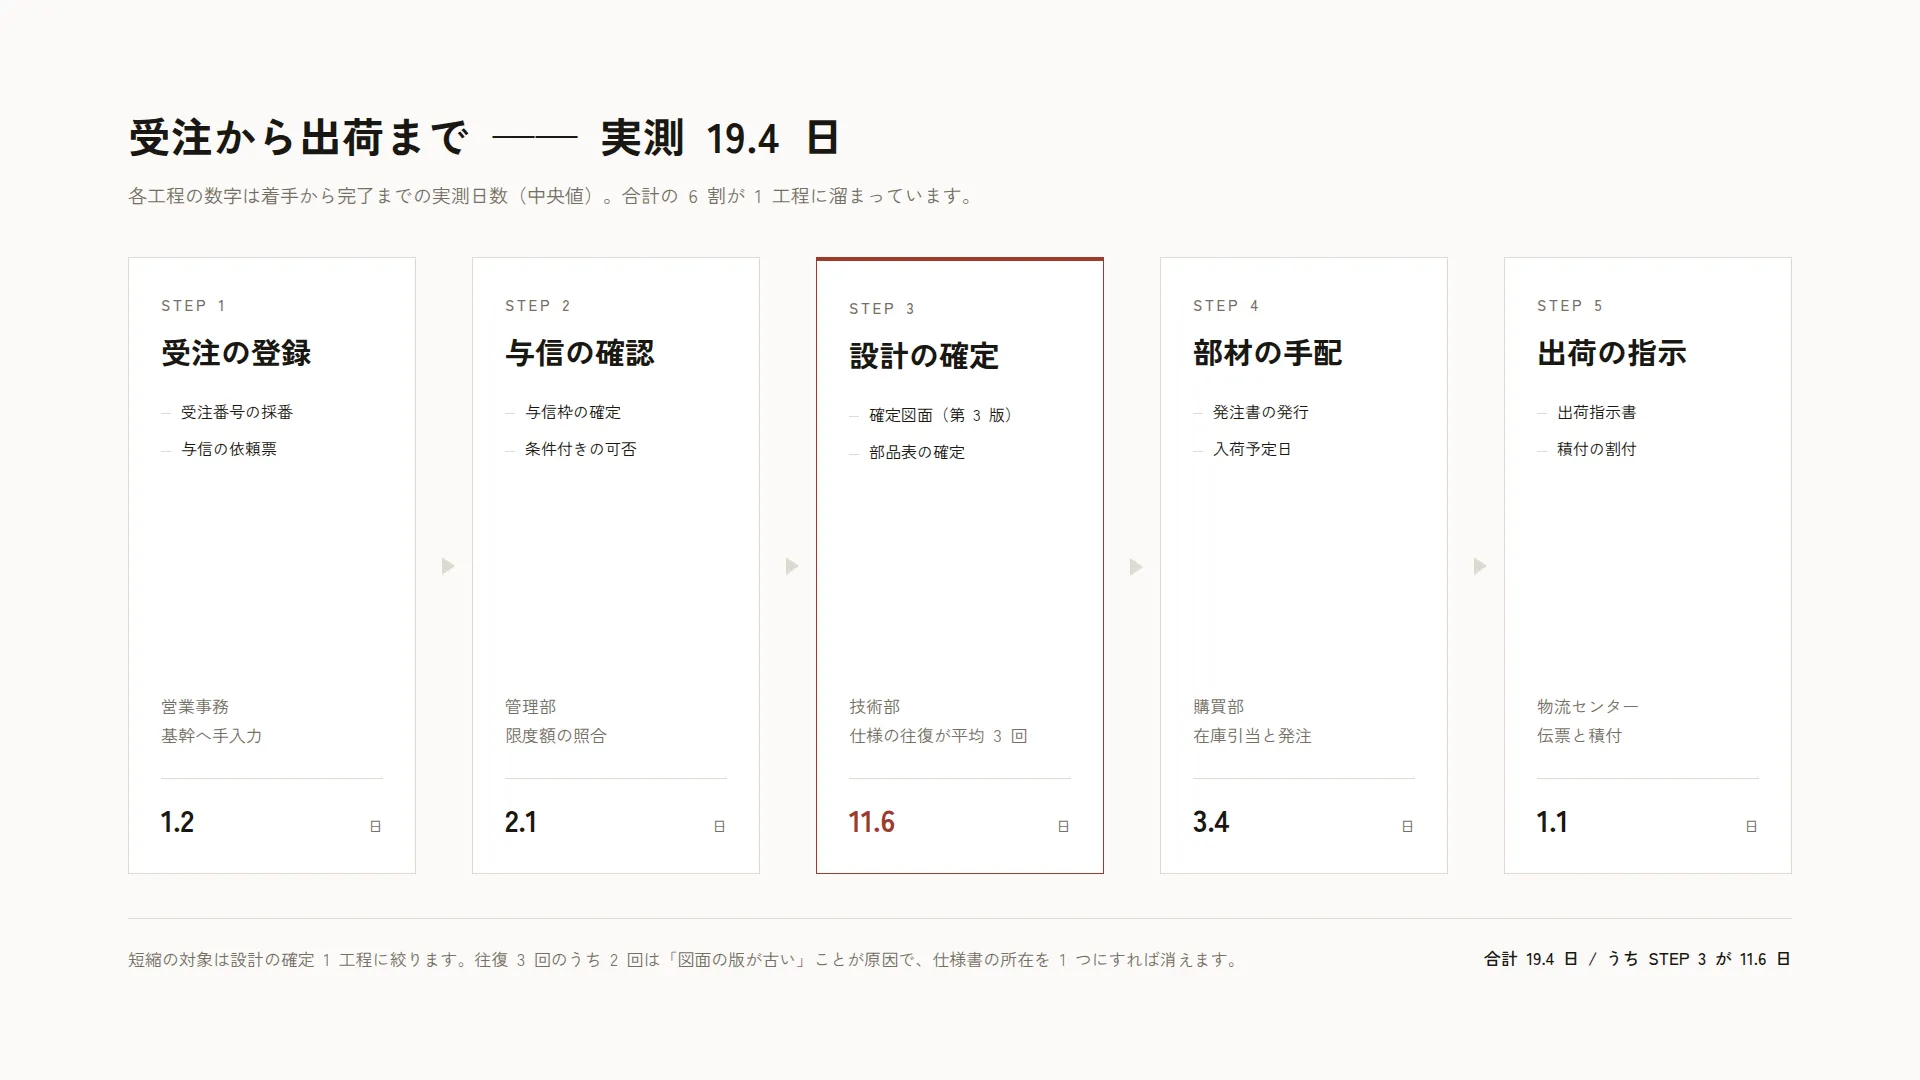This screenshot has height=1080, width=1920.
Task: Click the footer total 合計 19.4 日
Action: [x=1531, y=959]
